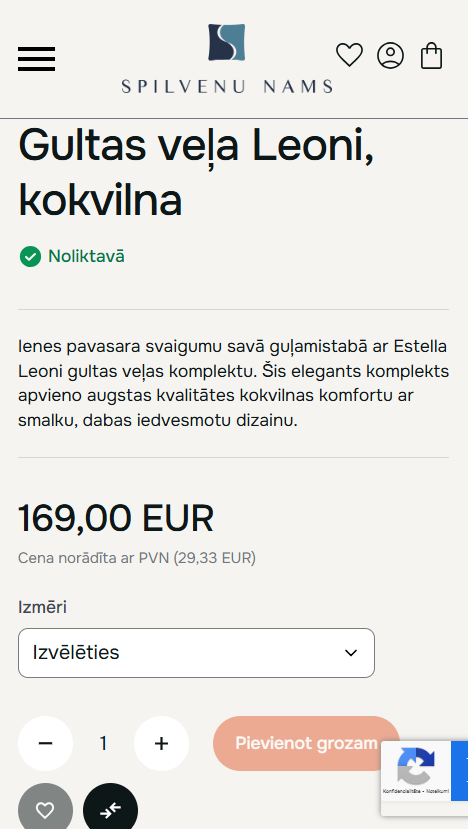The width and height of the screenshot is (468, 829).
Task: Open the hamburger navigation menu
Action: click(x=36, y=59)
